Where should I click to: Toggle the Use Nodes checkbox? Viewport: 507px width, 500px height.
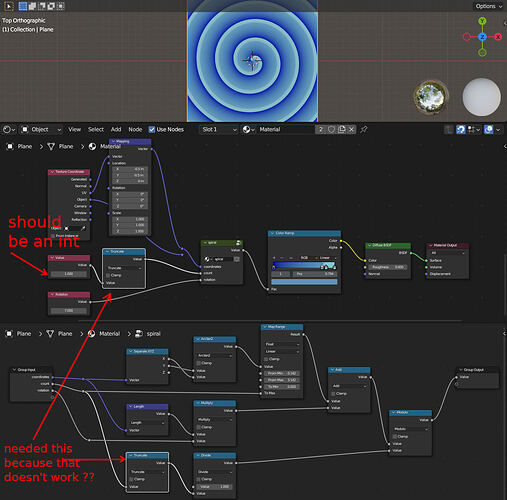[152, 129]
